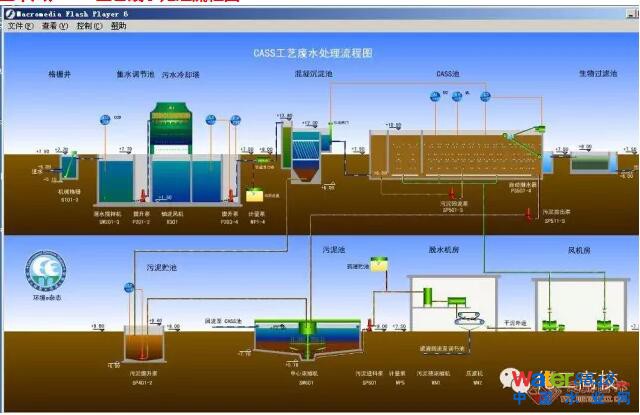Open the 文件(F) menu
This screenshot has width=640, height=415.
click(x=20, y=26)
